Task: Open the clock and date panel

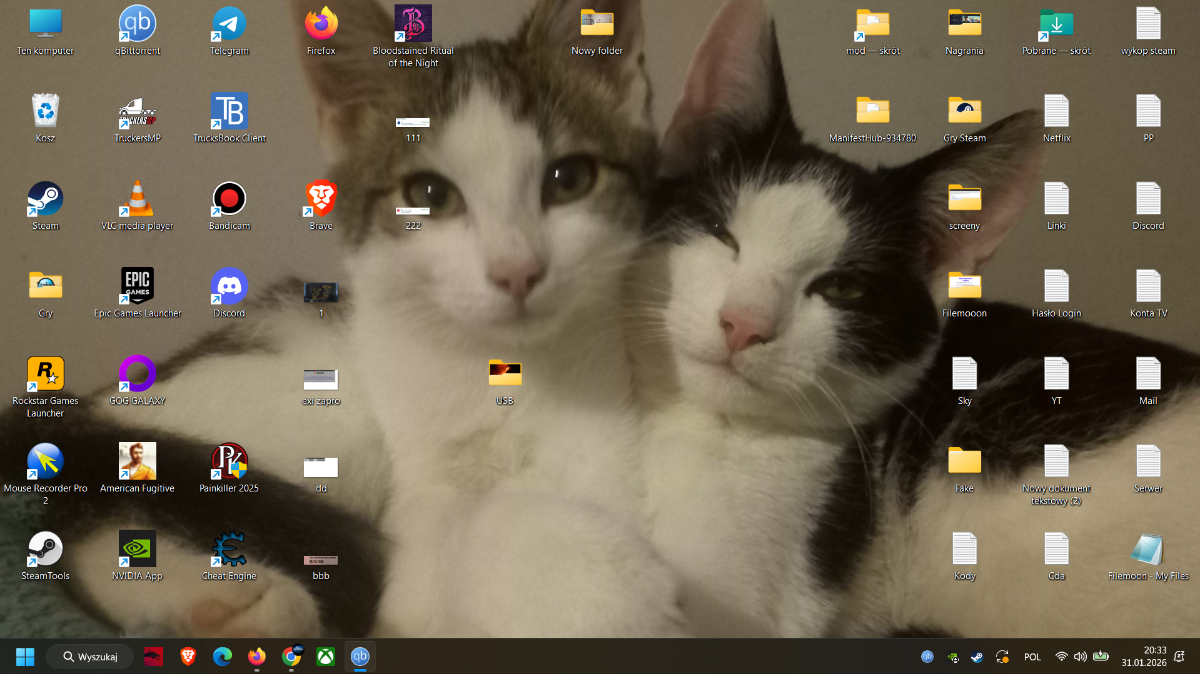Action: click(1143, 656)
